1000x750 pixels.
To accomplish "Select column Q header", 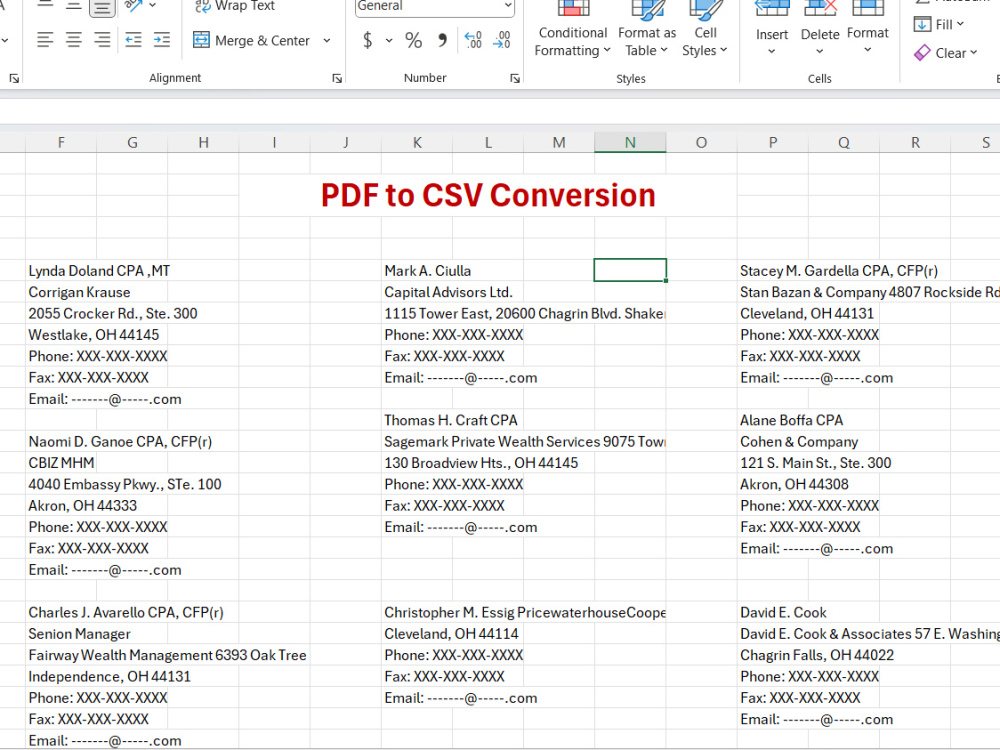I will (x=844, y=142).
